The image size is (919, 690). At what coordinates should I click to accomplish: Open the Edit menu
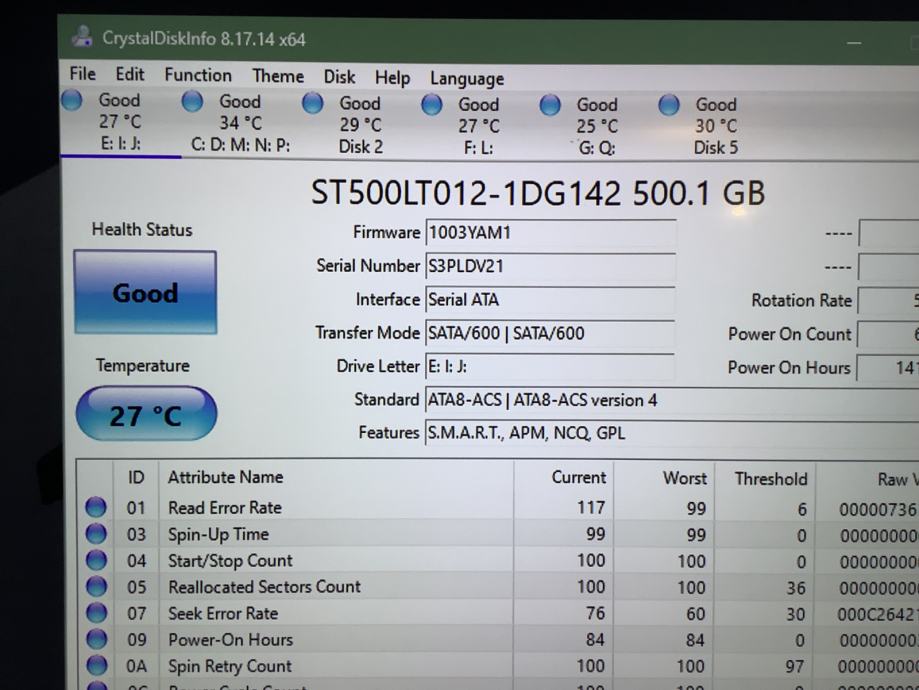click(130, 74)
